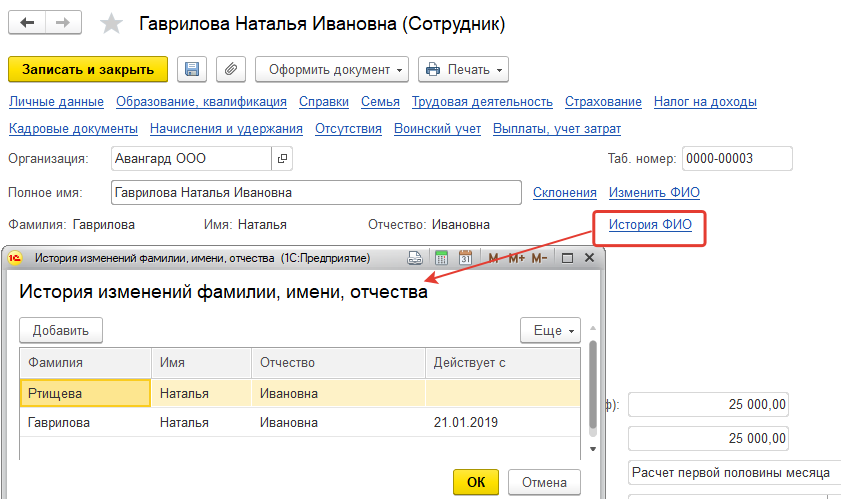The width and height of the screenshot is (841, 499).
Task: Close the name history dialog
Action: (589, 258)
